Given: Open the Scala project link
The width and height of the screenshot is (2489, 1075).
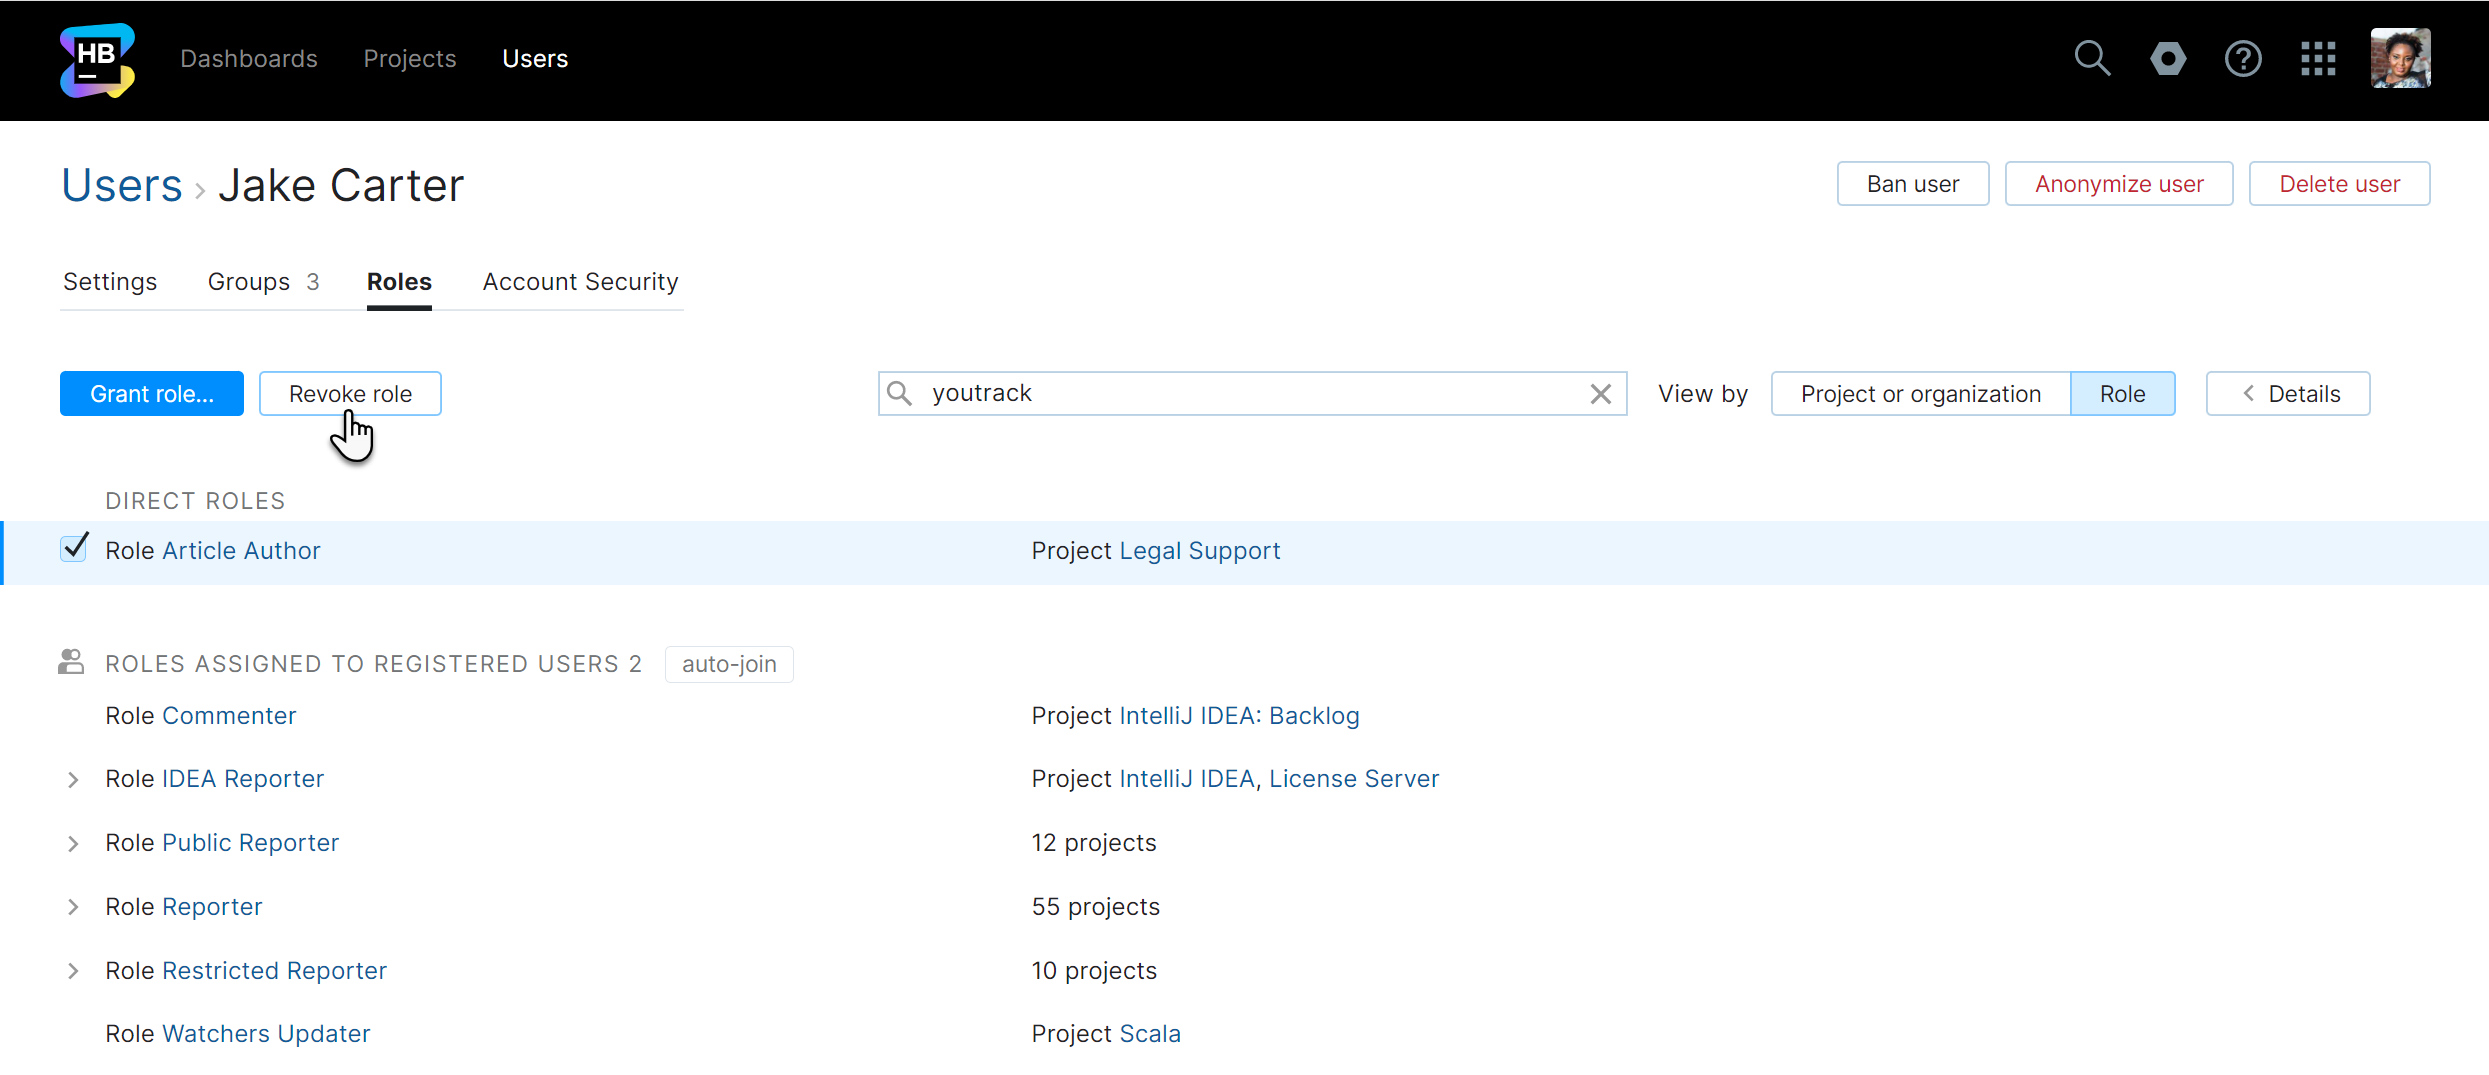Looking at the screenshot, I should click(1150, 1034).
